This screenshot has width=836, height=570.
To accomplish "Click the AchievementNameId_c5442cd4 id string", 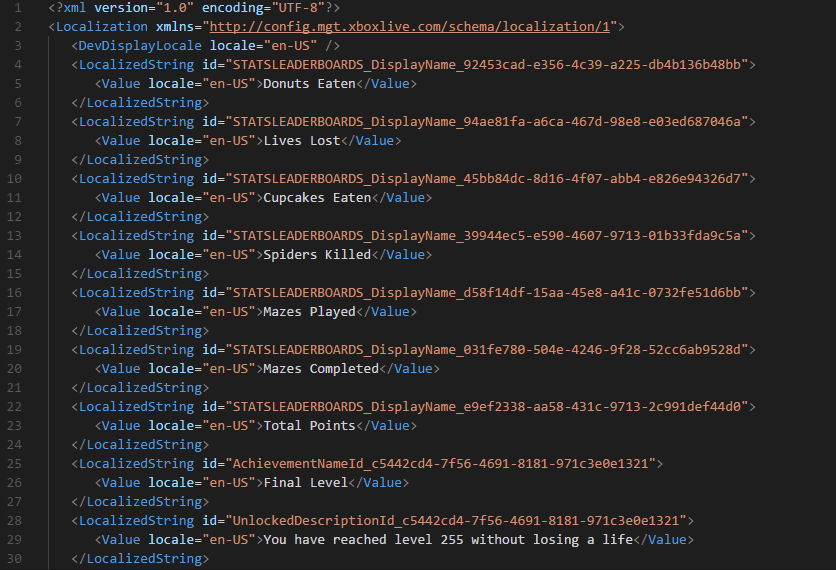I will click(x=440, y=464).
